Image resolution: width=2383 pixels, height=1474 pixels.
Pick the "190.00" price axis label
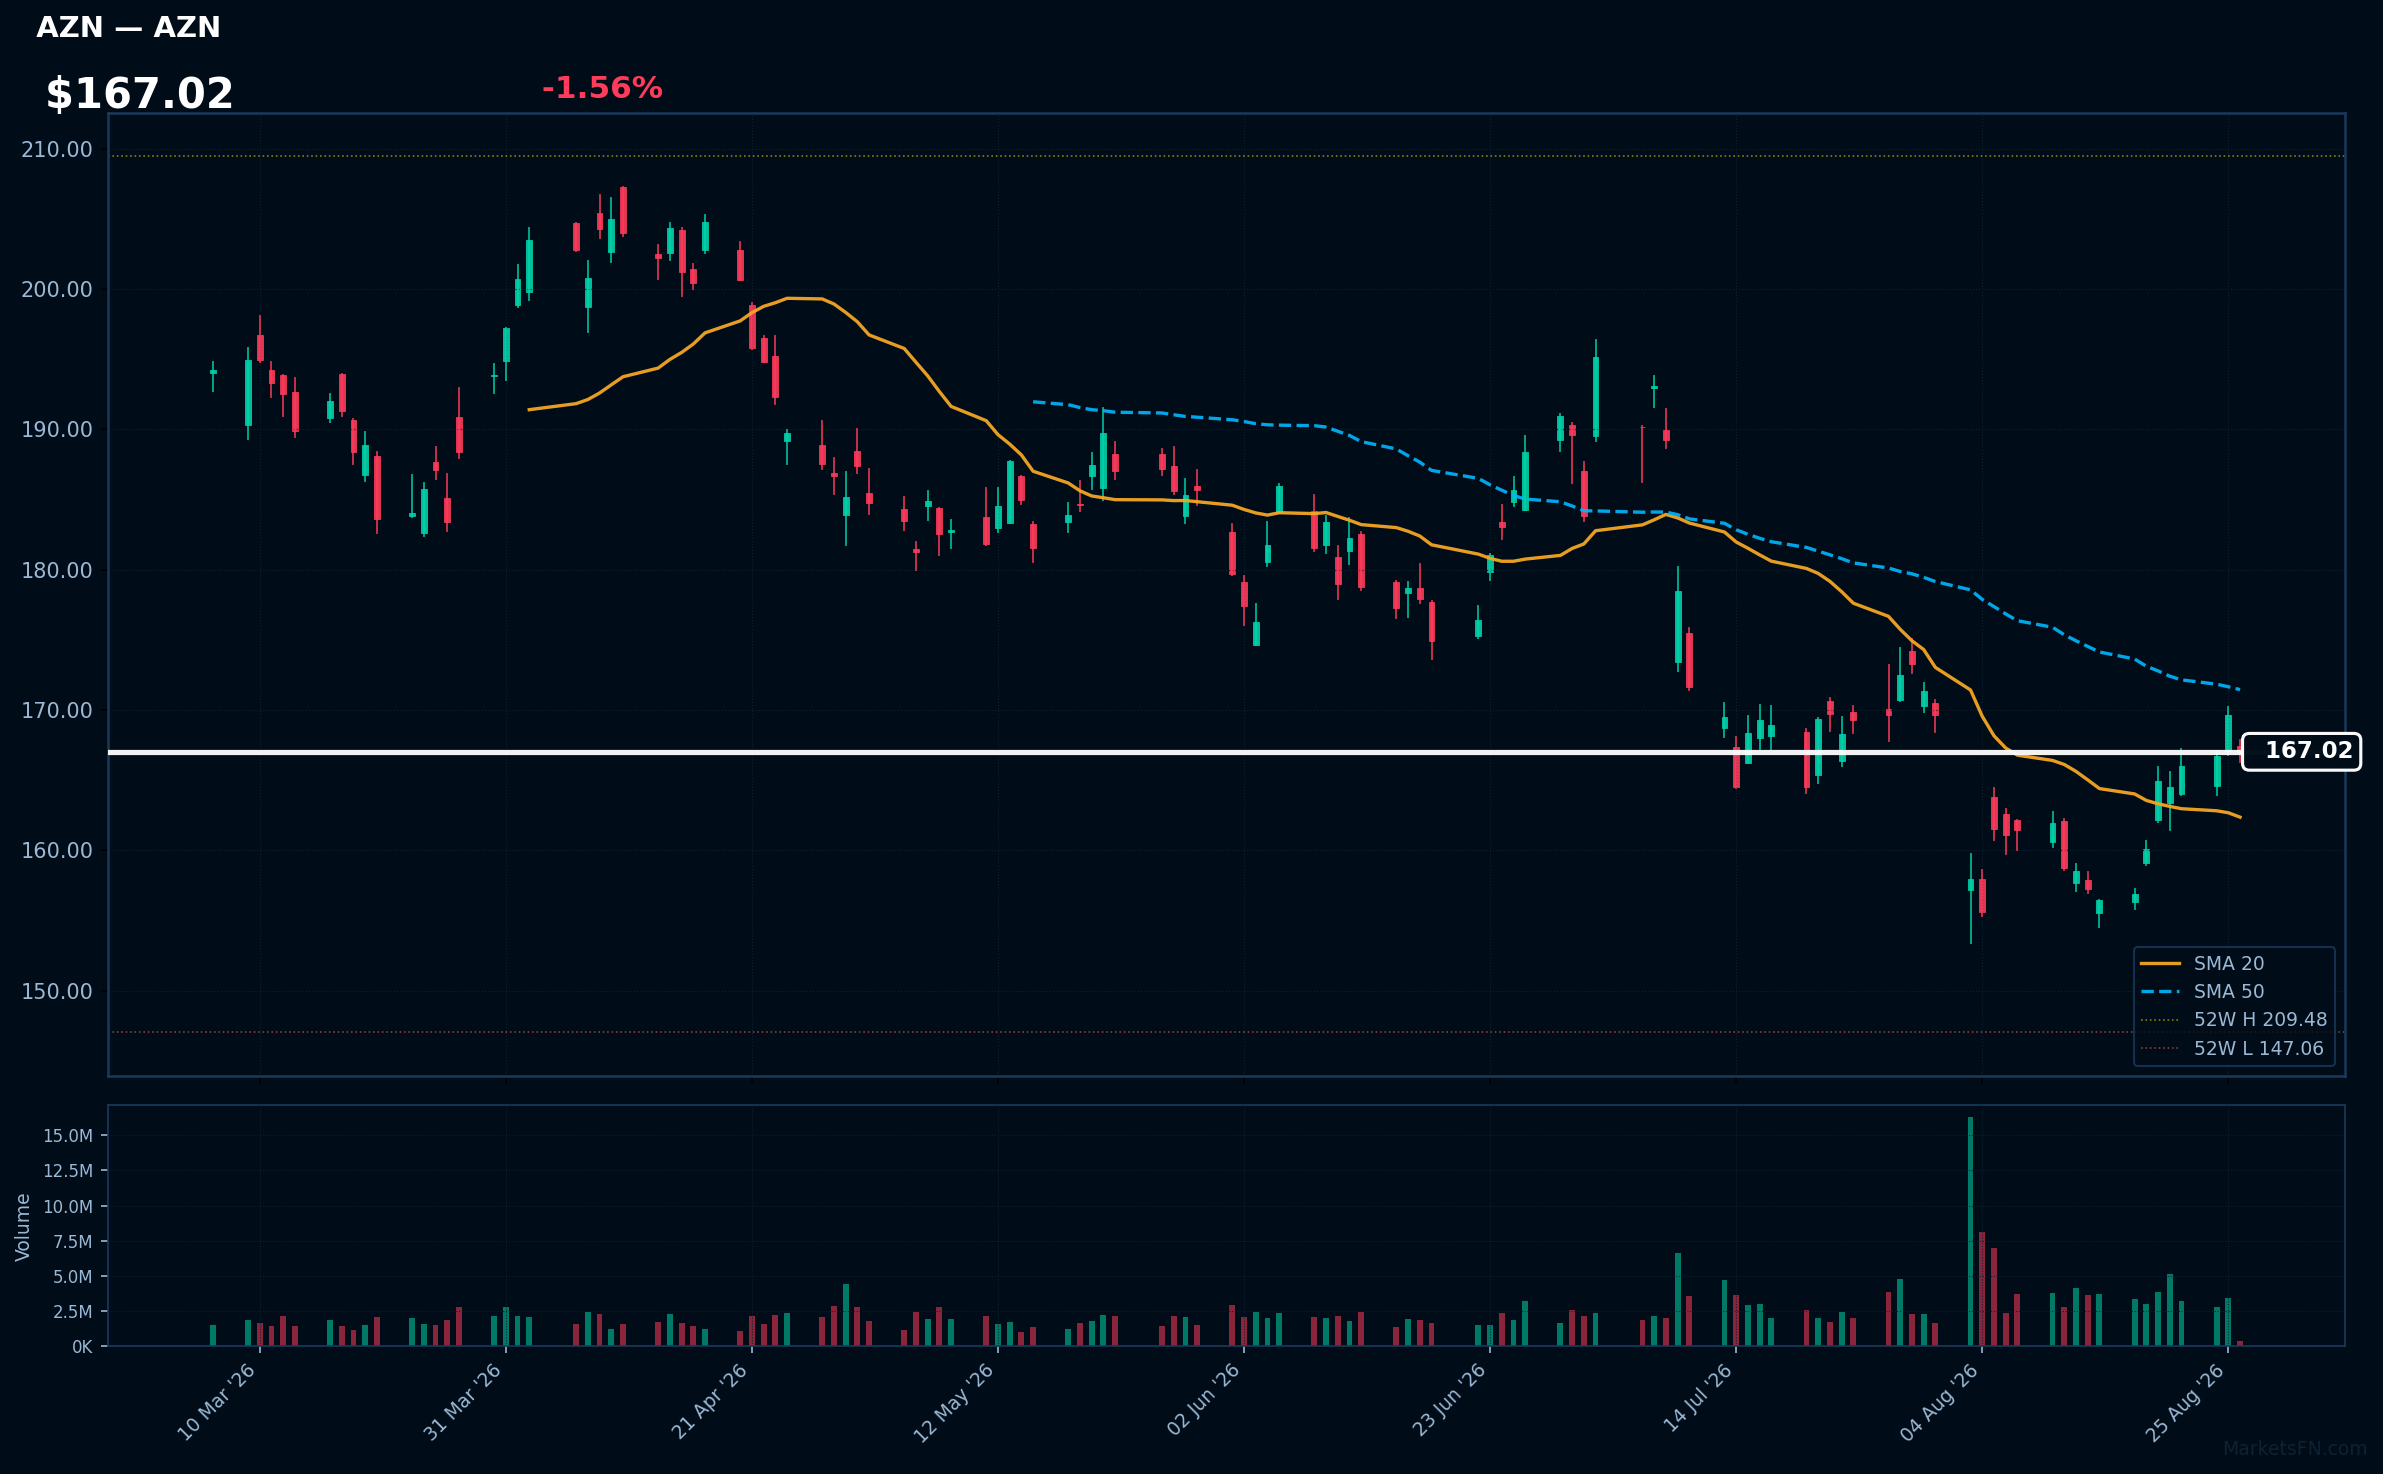coord(57,430)
